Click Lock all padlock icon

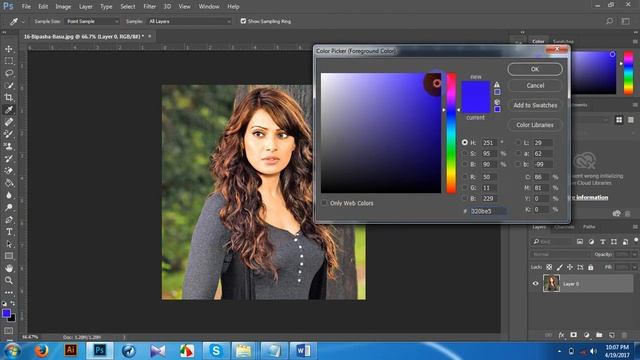click(x=591, y=267)
